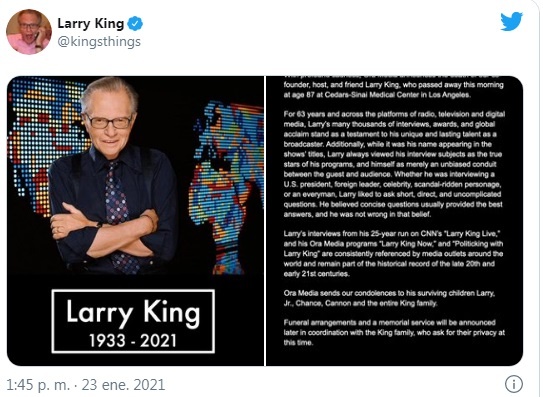Viewport: 543px width, 397px height.
Task: Click the blue verified badge
Action: [135, 24]
